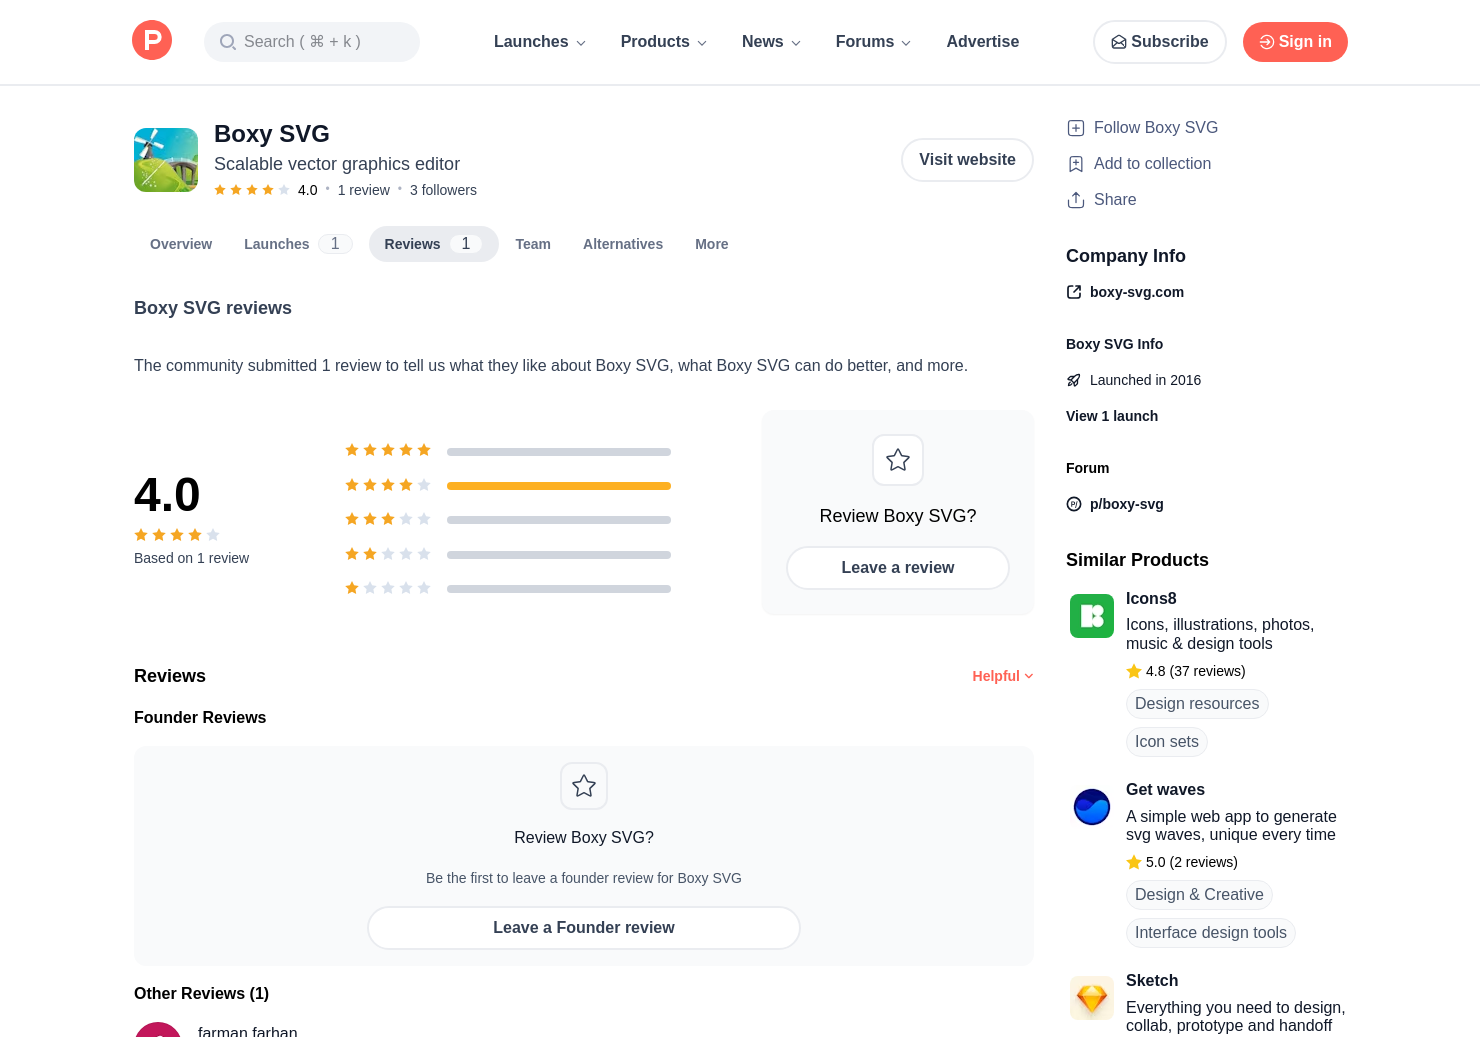Expand the News menu
Viewport: 1480px width, 1037px height.
pos(771,42)
